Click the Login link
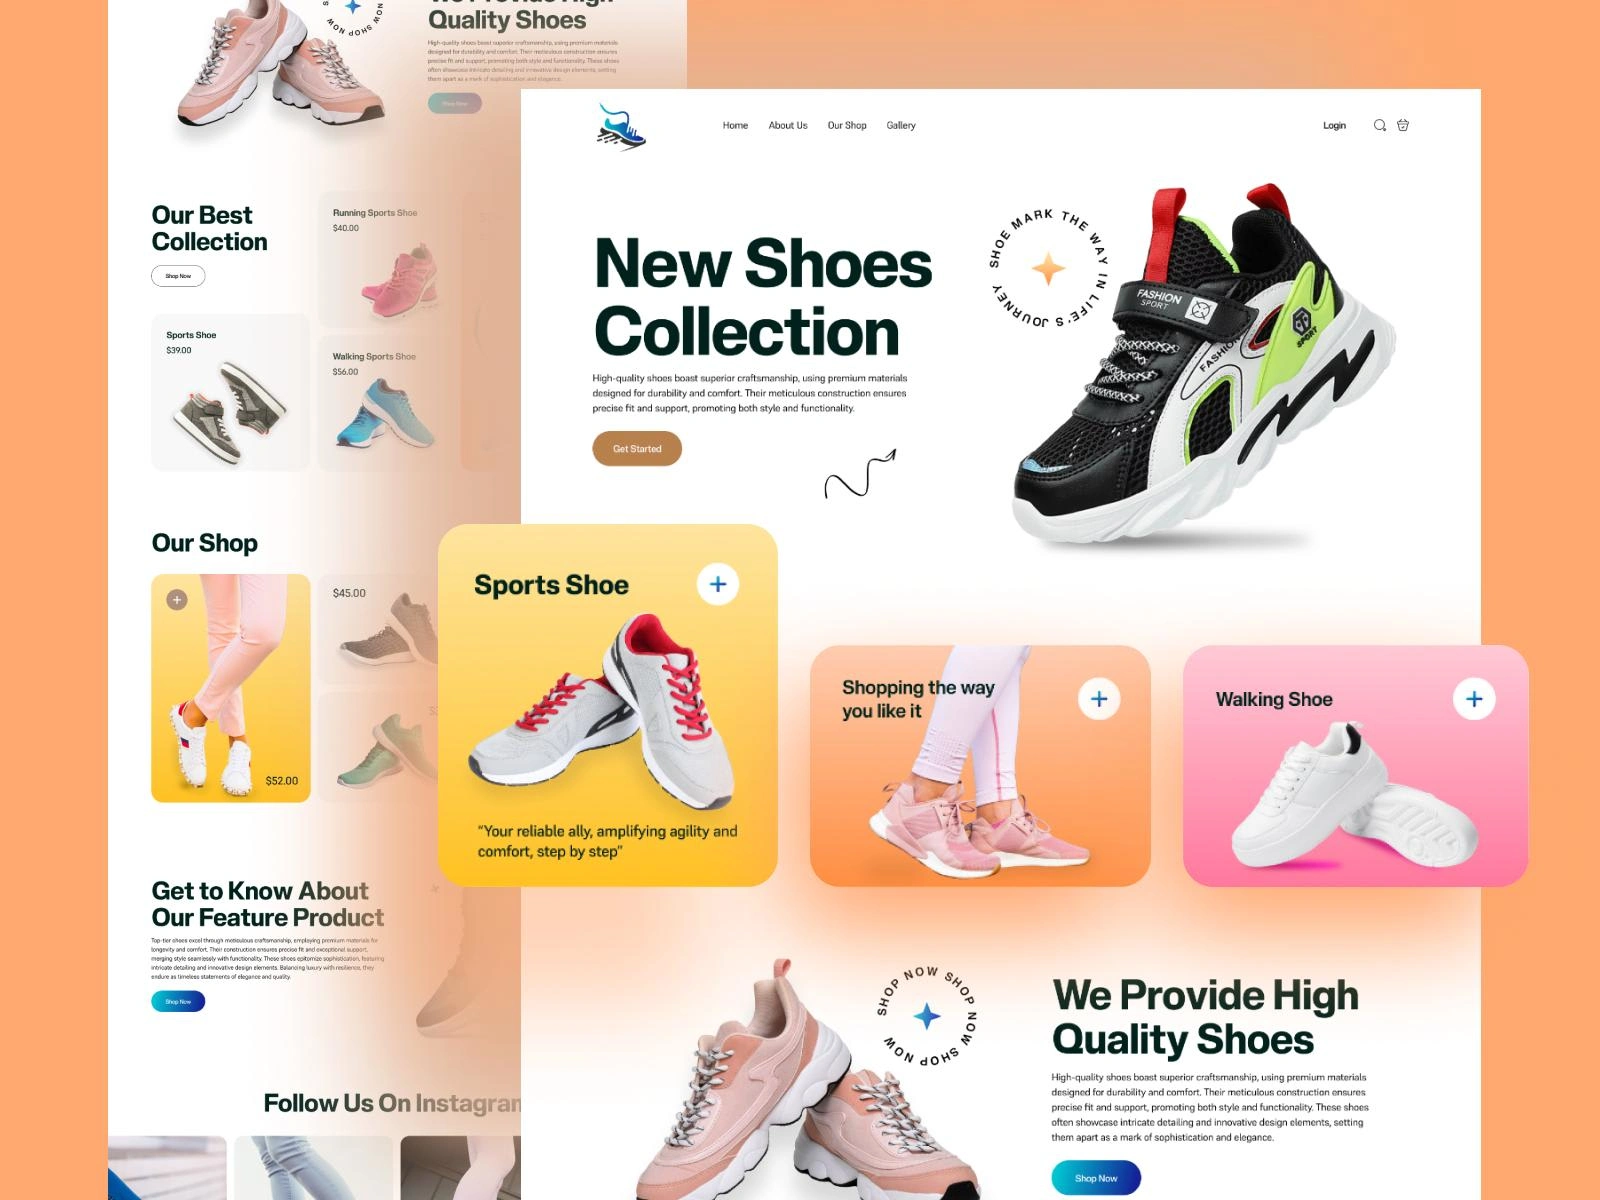This screenshot has width=1600, height=1200. pyautogui.click(x=1334, y=125)
